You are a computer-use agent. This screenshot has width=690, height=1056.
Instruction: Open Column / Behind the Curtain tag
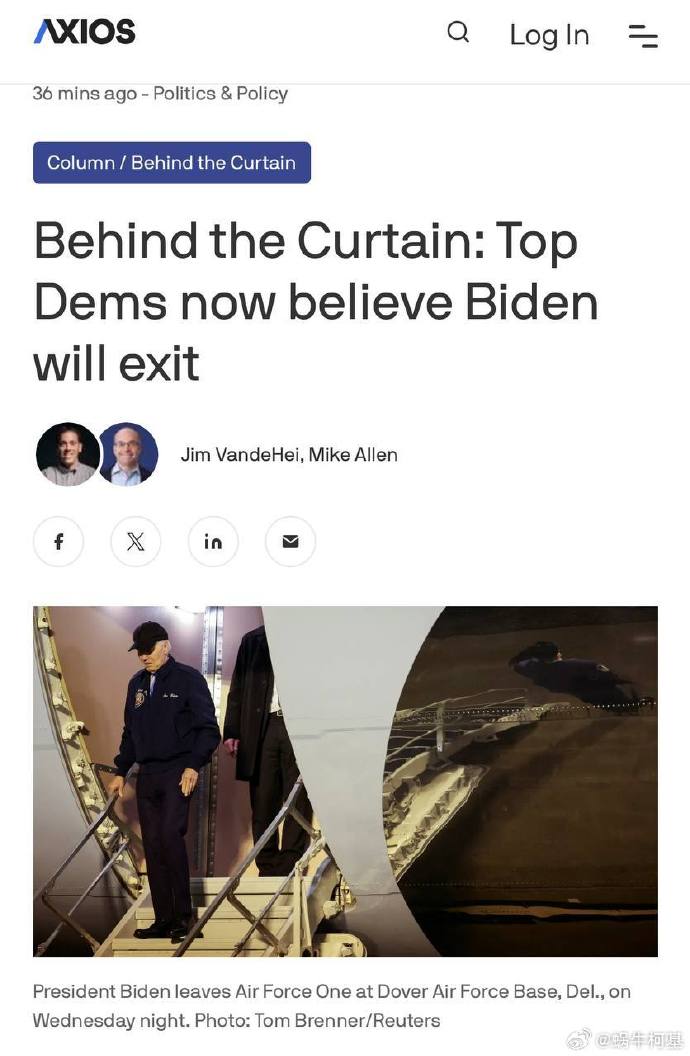click(172, 162)
